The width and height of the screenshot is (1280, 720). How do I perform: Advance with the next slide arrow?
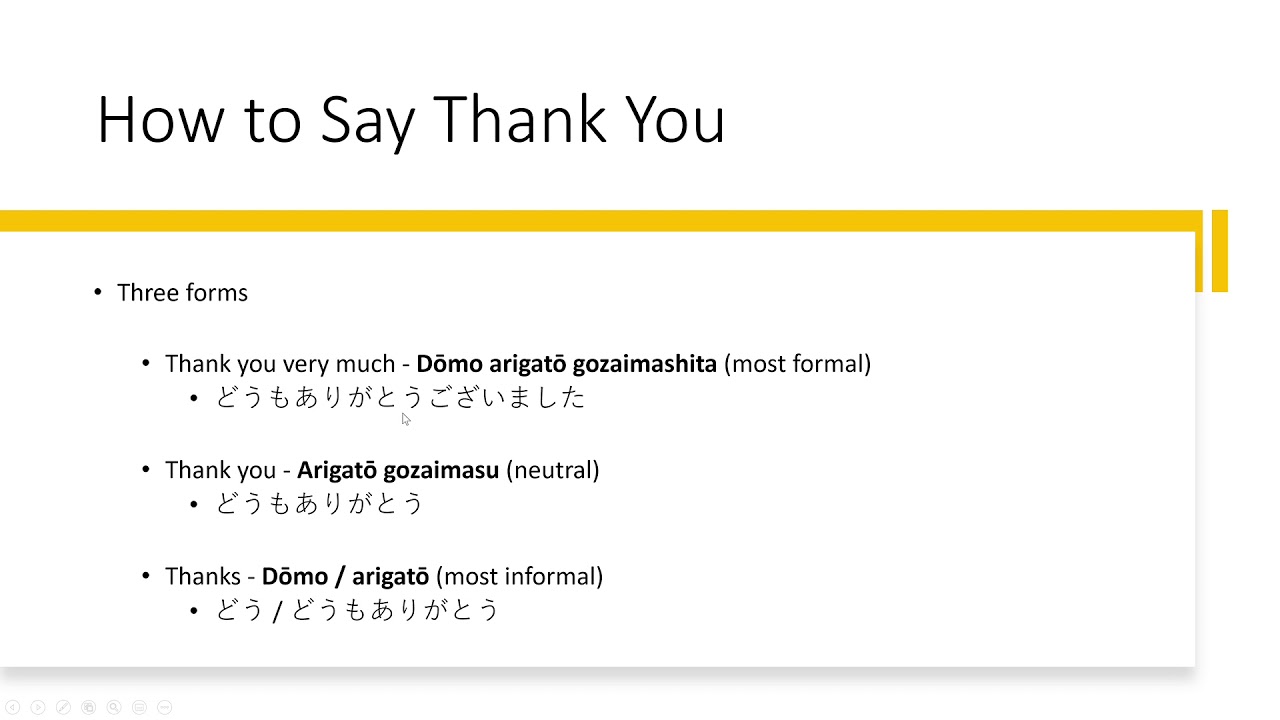[38, 707]
